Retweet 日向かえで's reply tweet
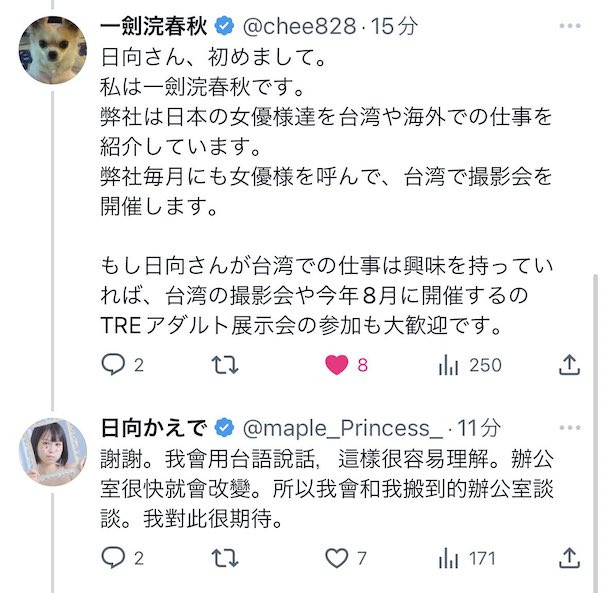This screenshot has width=602, height=593. tap(225, 557)
